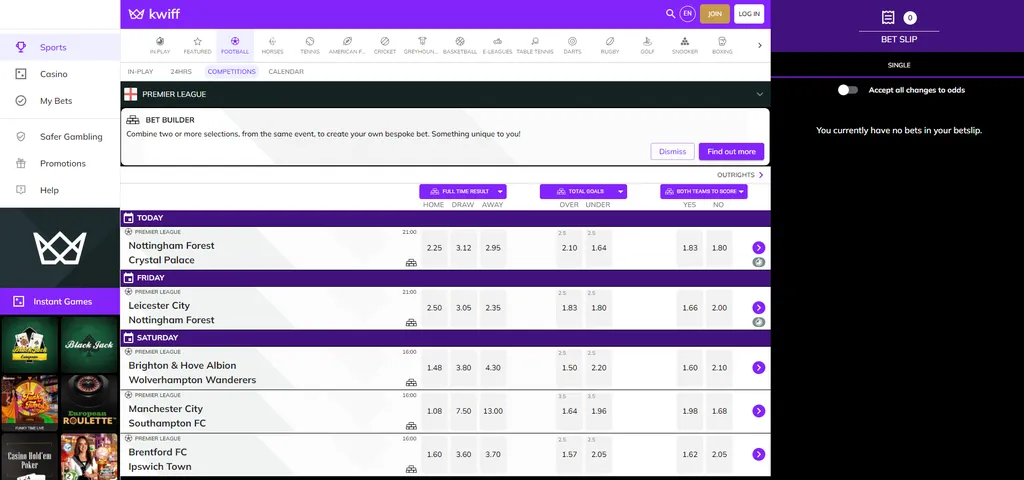Show more sports with right arrow

[760, 45]
